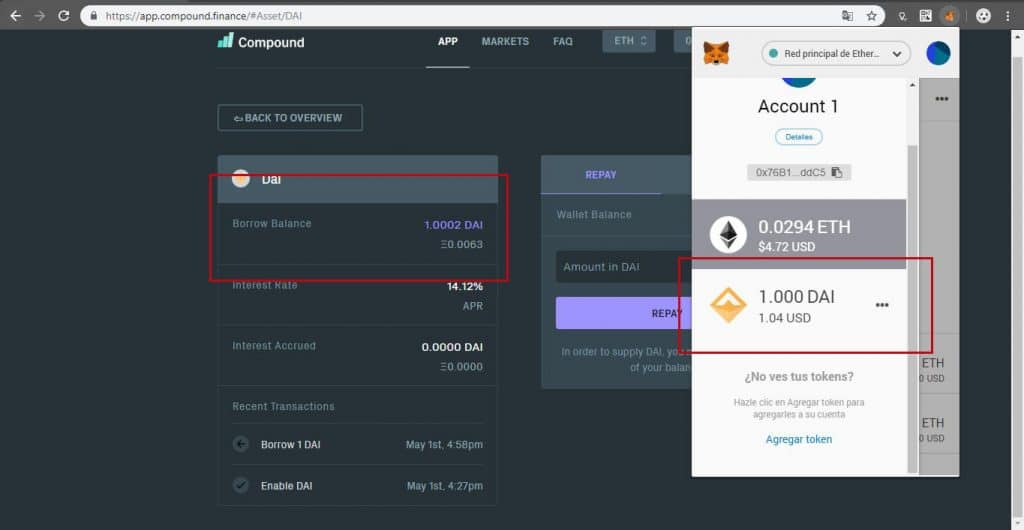The image size is (1024, 530).
Task: Click the 1.0002 DAI borrow balance
Action: [x=453, y=225]
